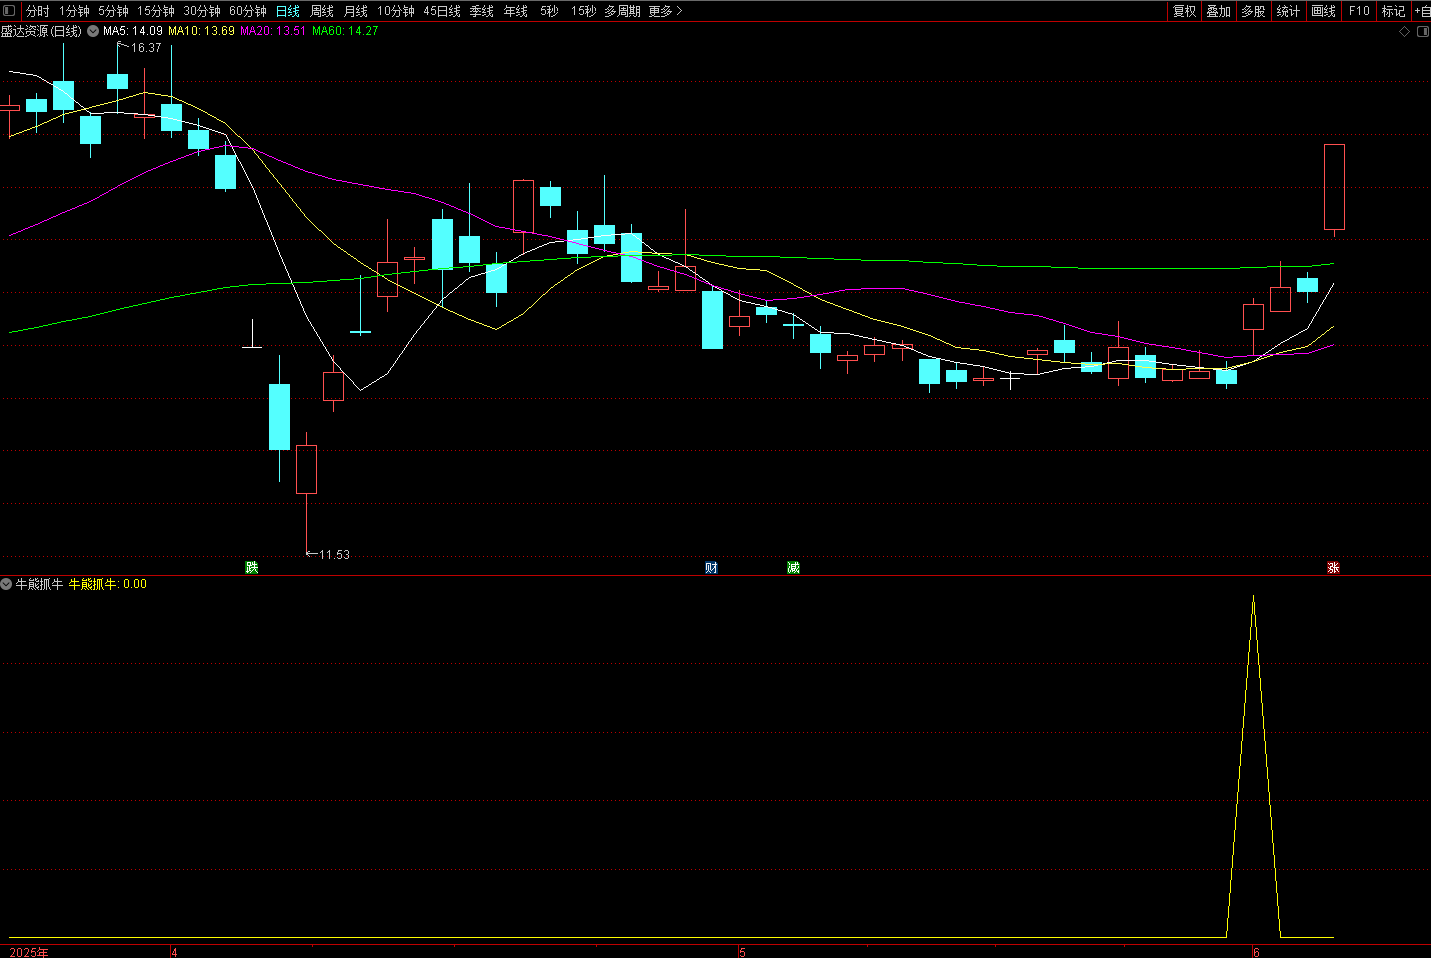Click month 5 on the time axis

(743, 952)
